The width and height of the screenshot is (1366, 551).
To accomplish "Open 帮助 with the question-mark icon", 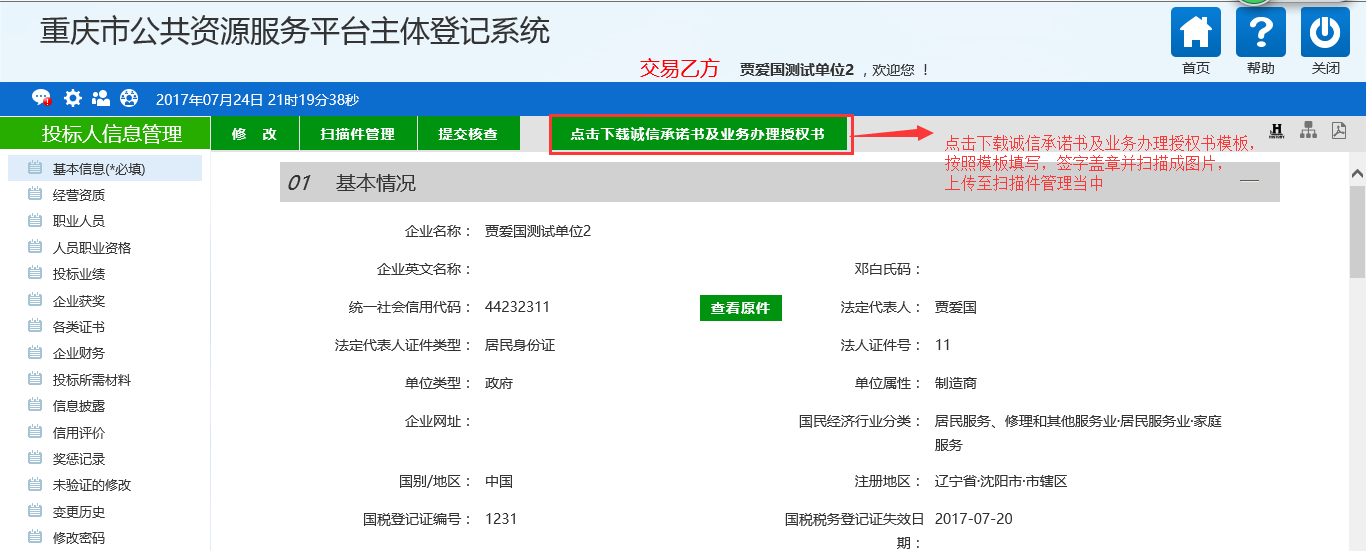I will (1261, 32).
